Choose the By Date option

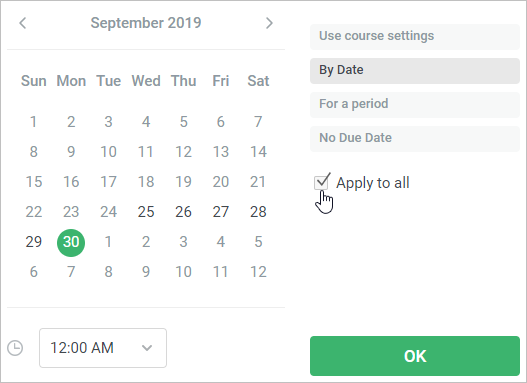415,71
